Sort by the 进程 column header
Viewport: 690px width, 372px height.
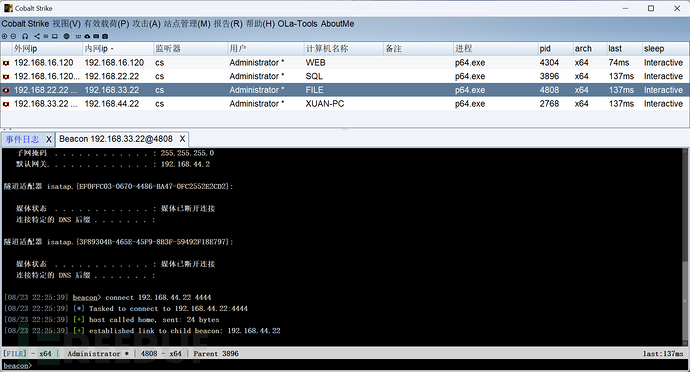tap(495, 48)
